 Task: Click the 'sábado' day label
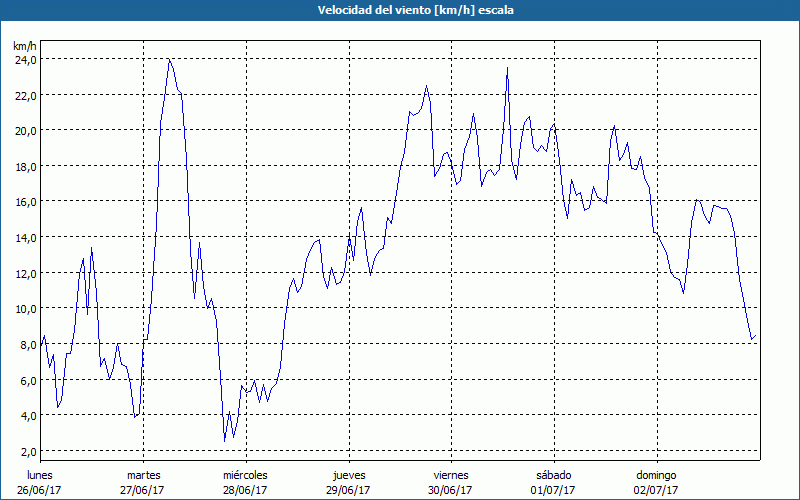pyautogui.click(x=553, y=474)
